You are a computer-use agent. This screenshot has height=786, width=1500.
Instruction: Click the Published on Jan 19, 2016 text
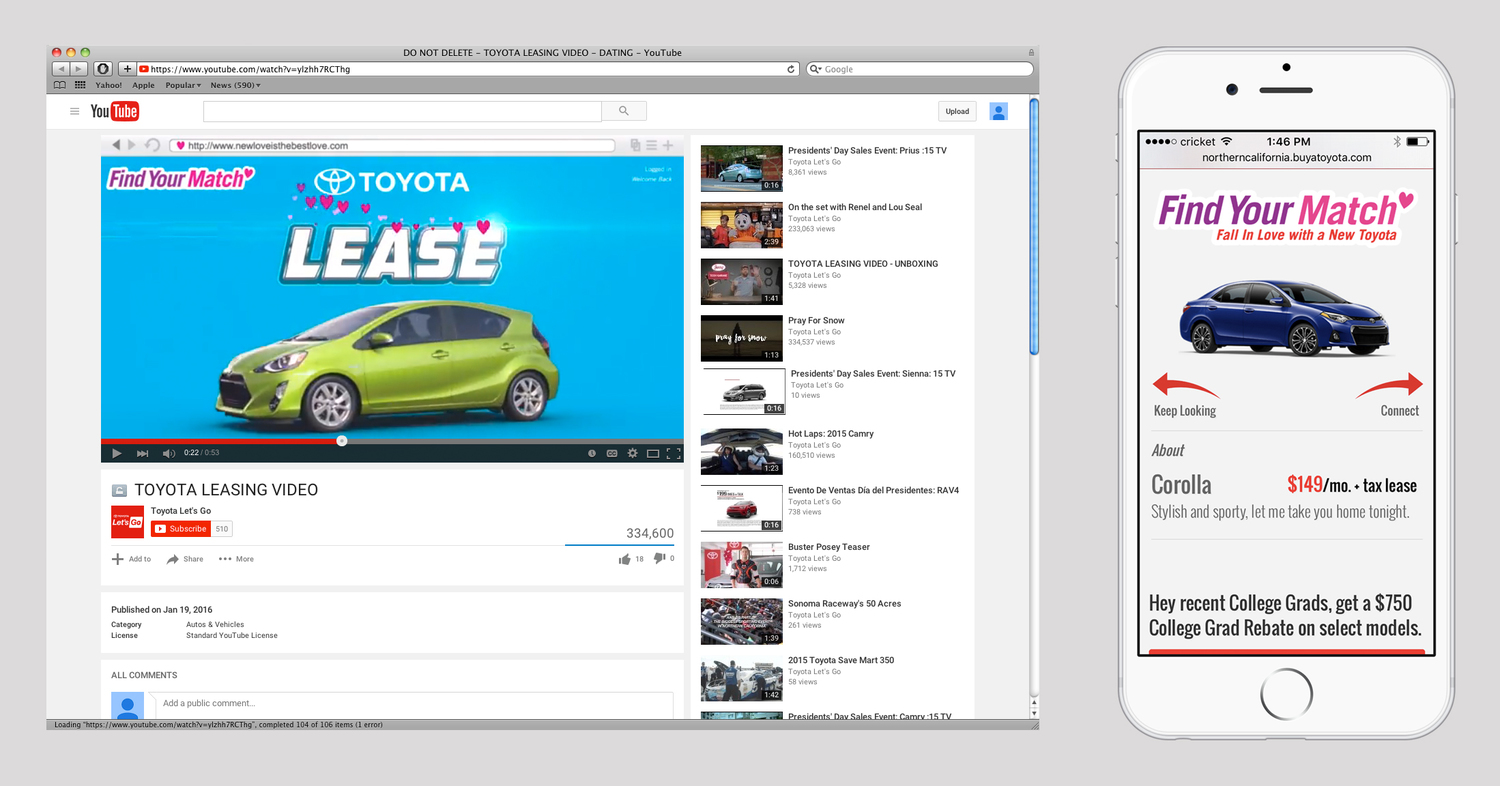pos(162,610)
